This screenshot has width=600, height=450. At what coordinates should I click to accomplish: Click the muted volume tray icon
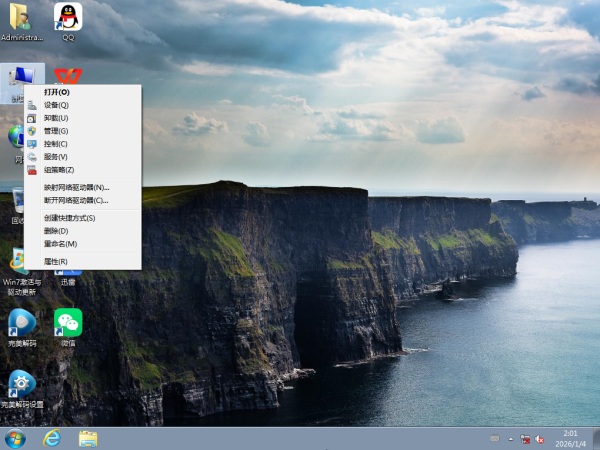541,438
